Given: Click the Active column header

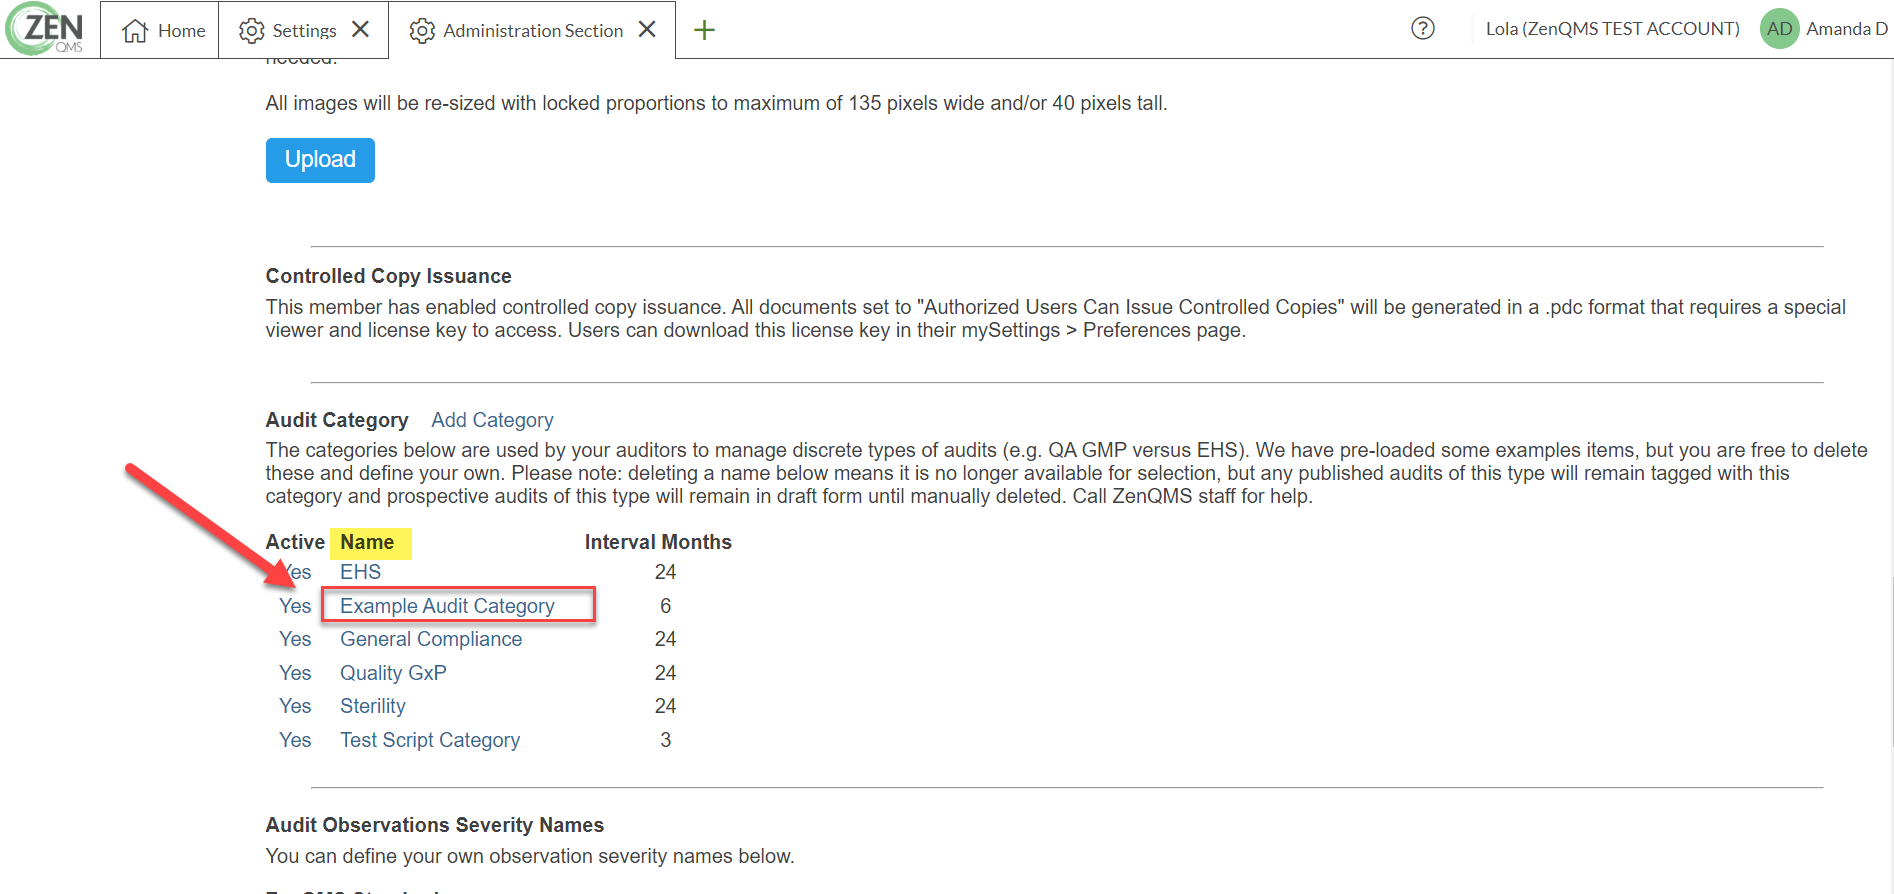Looking at the screenshot, I should click(x=295, y=542).
